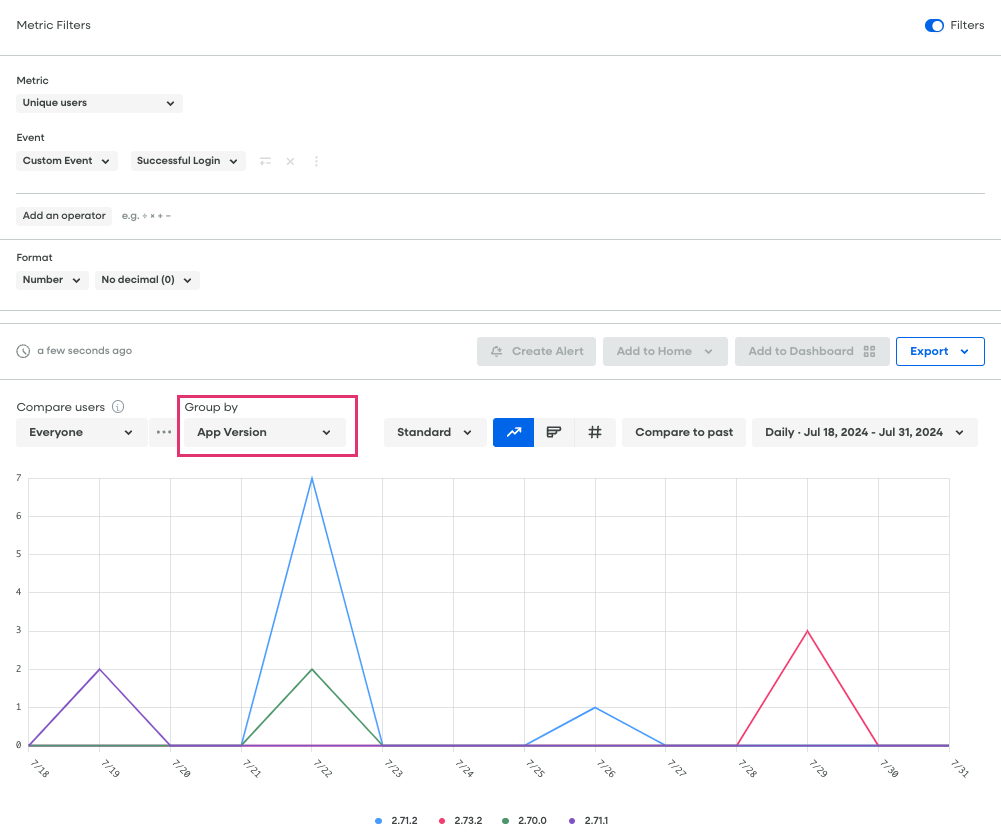Click the ellipsis next to Everyone
Image resolution: width=1001 pixels, height=836 pixels.
163,433
